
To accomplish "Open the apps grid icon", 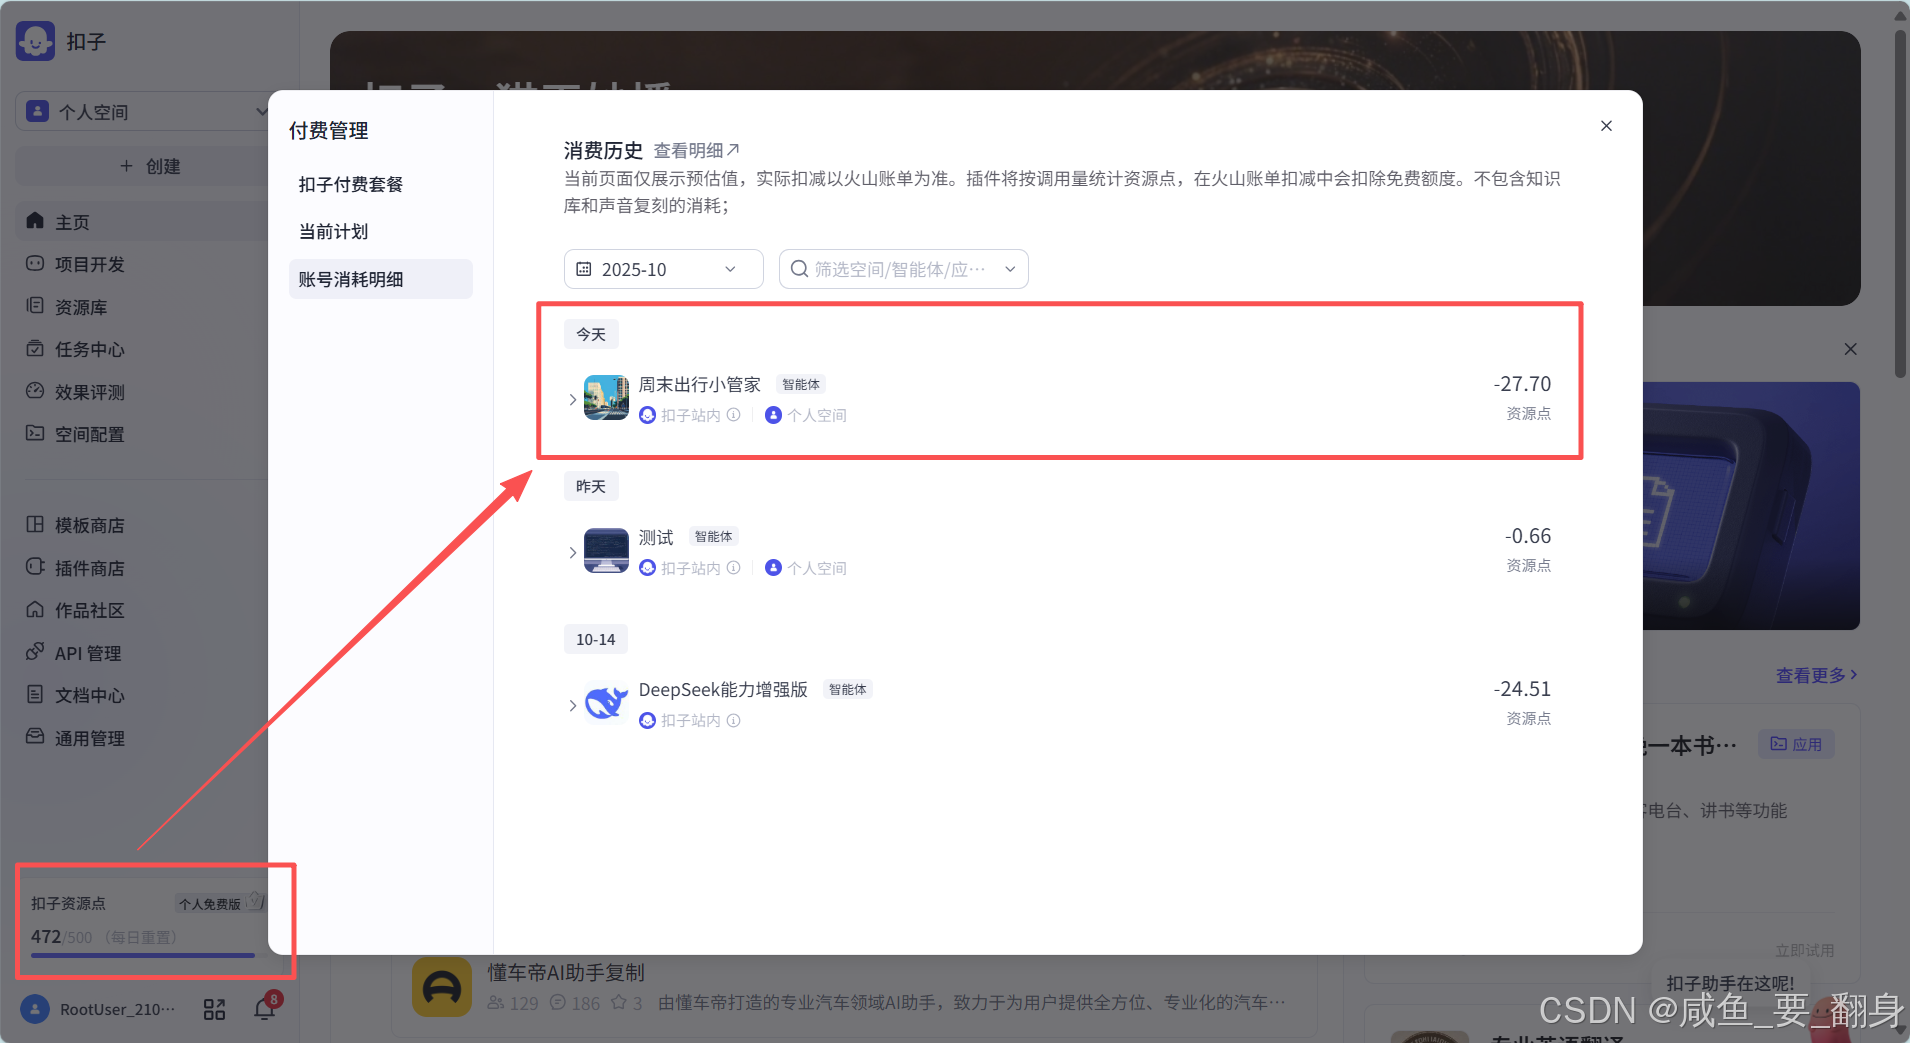I will click(214, 1010).
